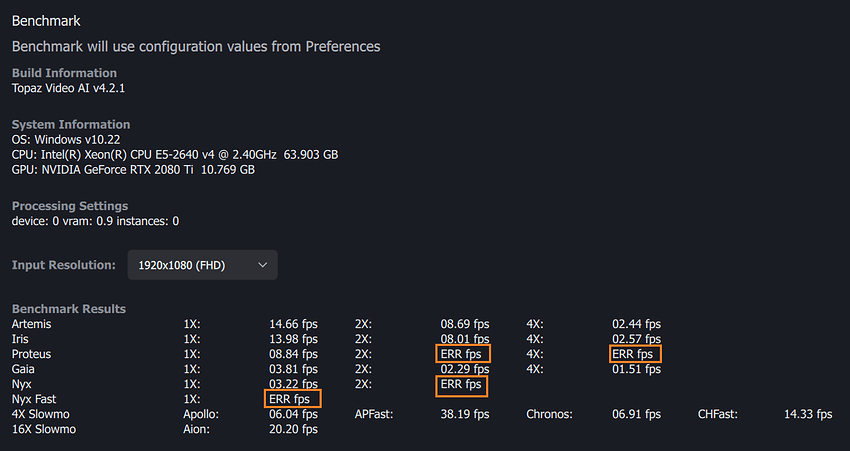
Task: Click the Nyx Fast 1X ERR fps result
Action: [x=293, y=399]
